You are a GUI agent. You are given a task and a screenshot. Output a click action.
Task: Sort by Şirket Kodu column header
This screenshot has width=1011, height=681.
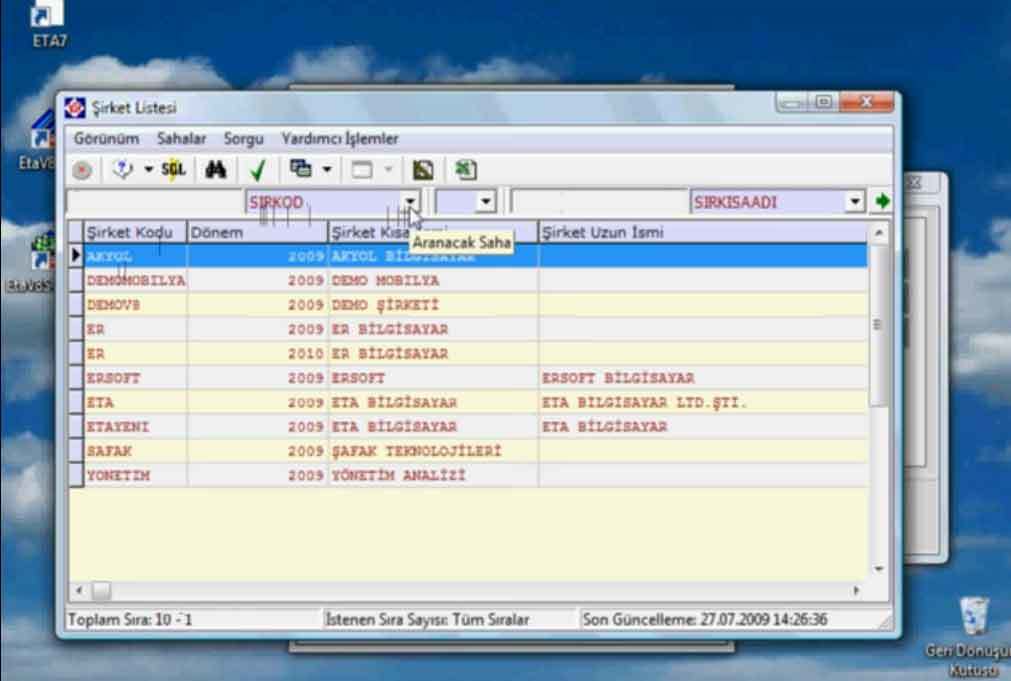click(135, 232)
